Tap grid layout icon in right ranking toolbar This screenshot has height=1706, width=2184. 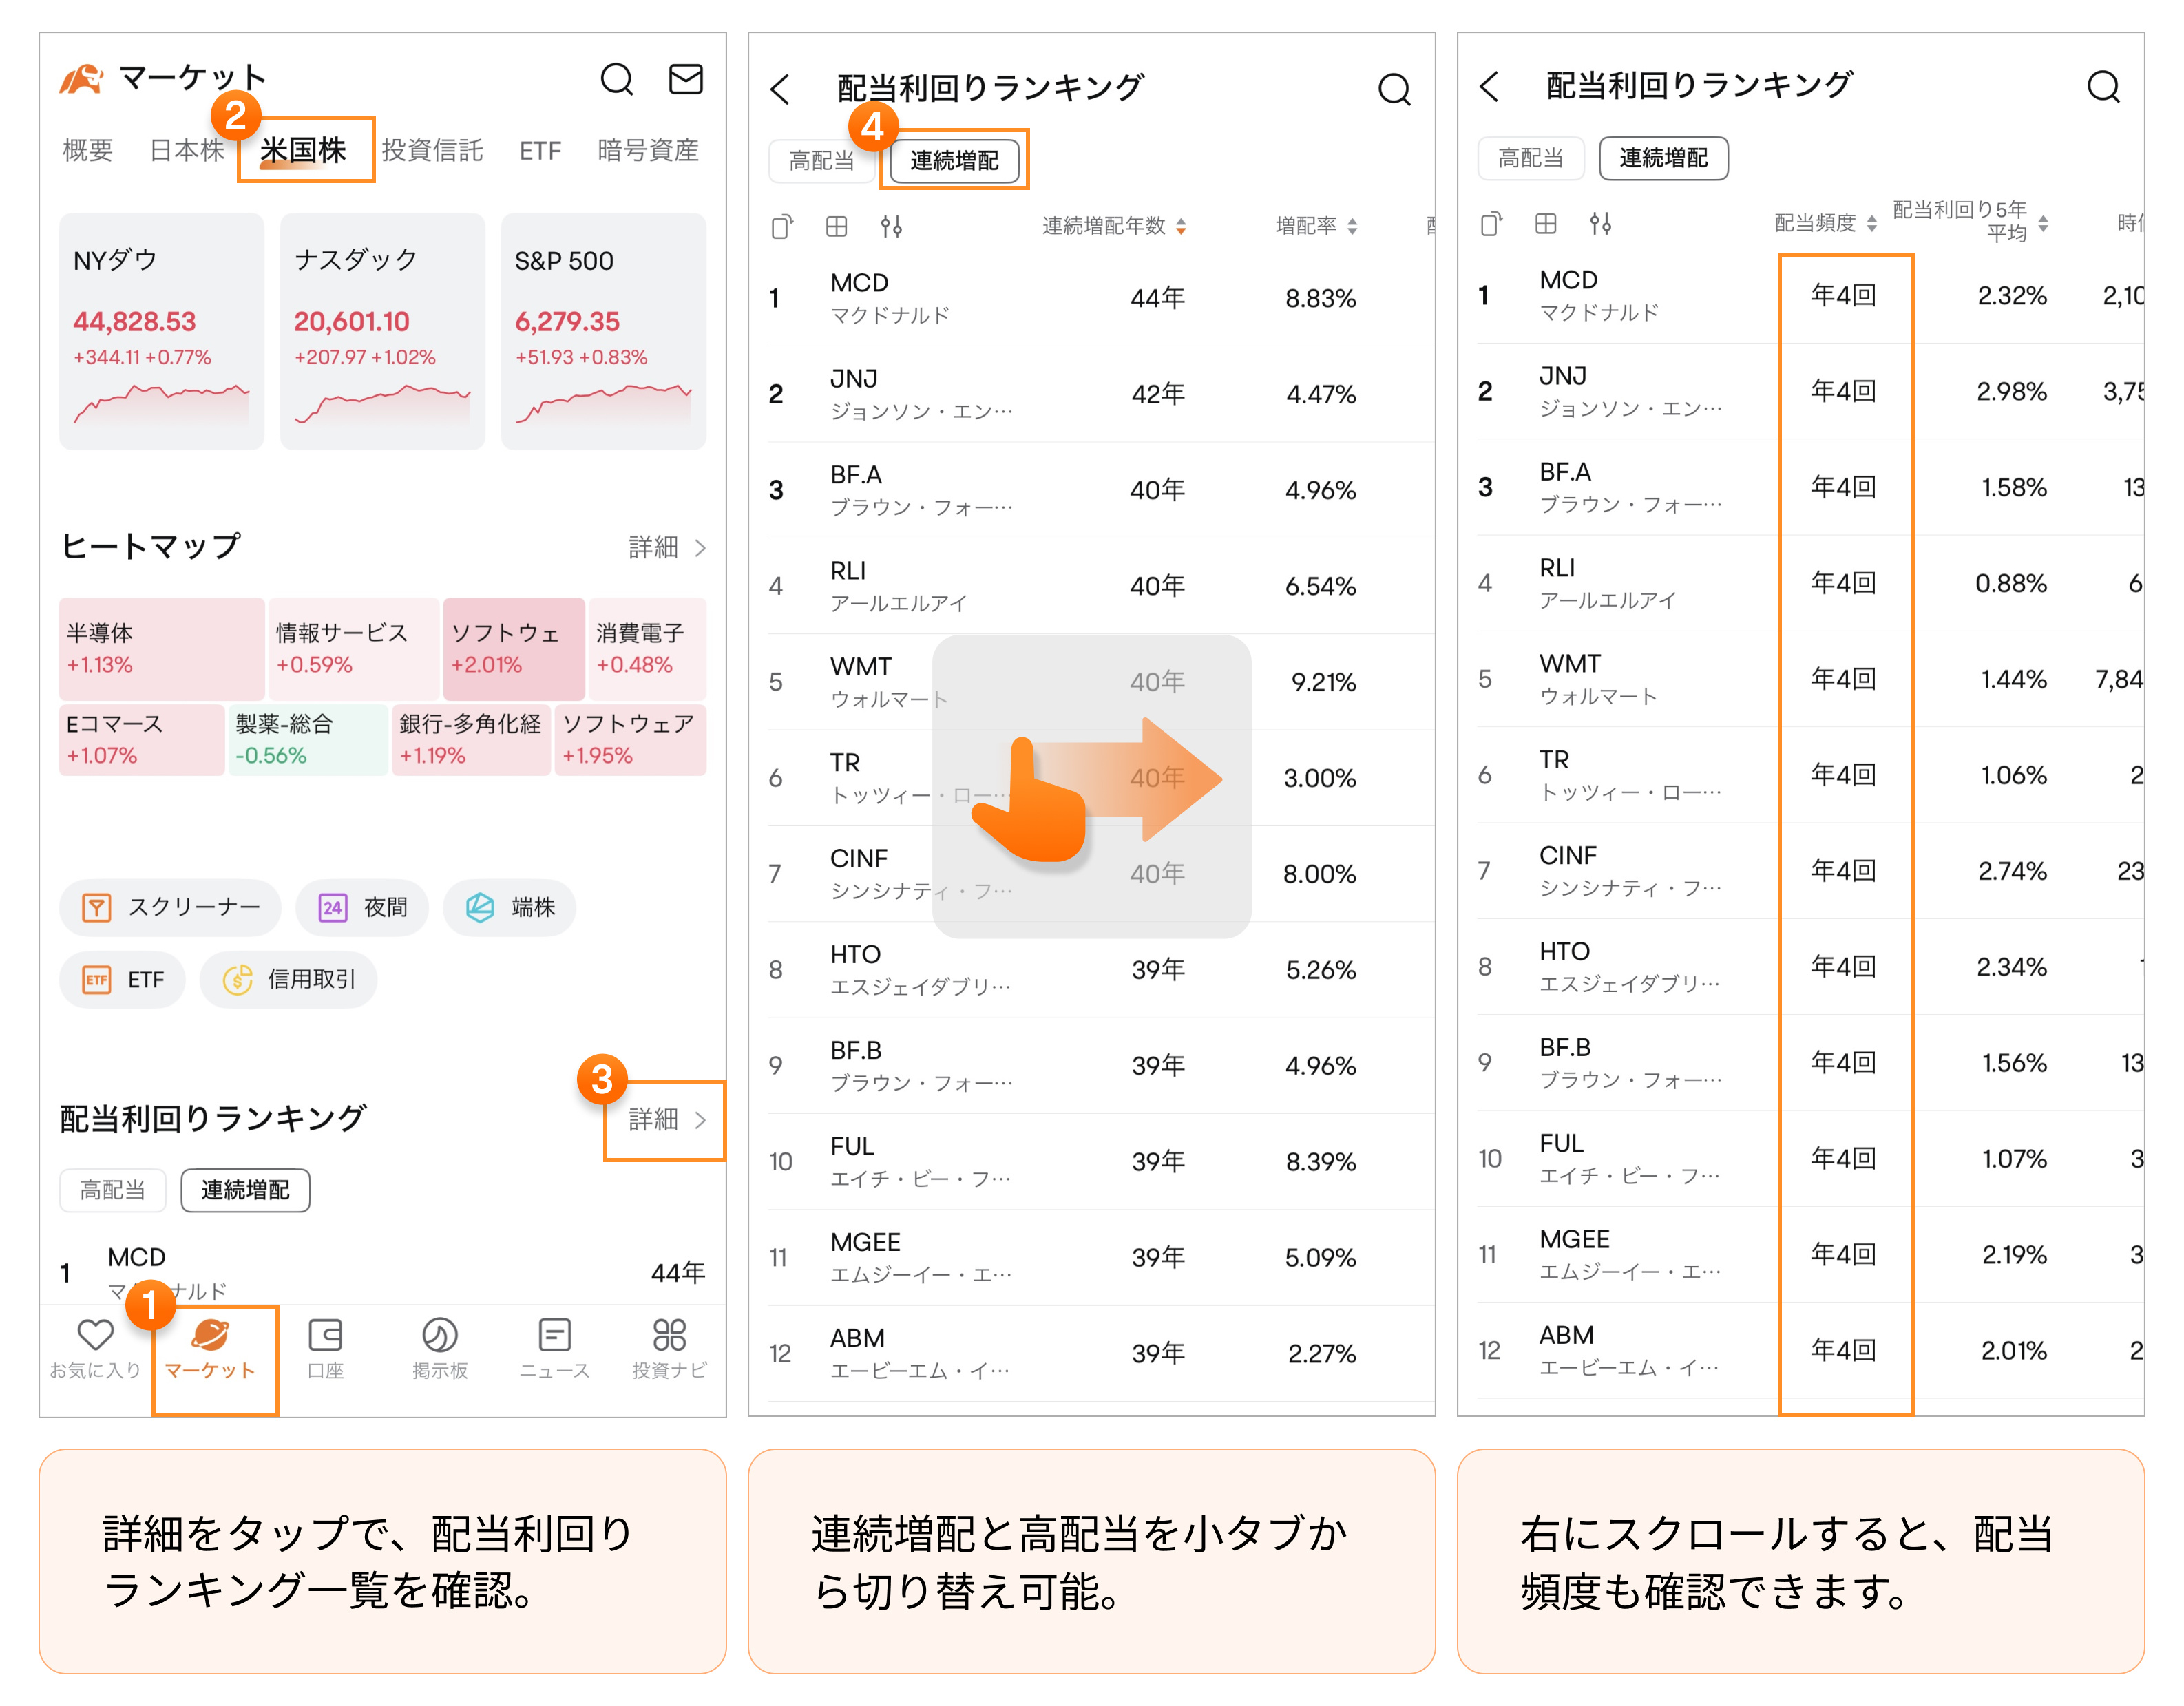1546,224
